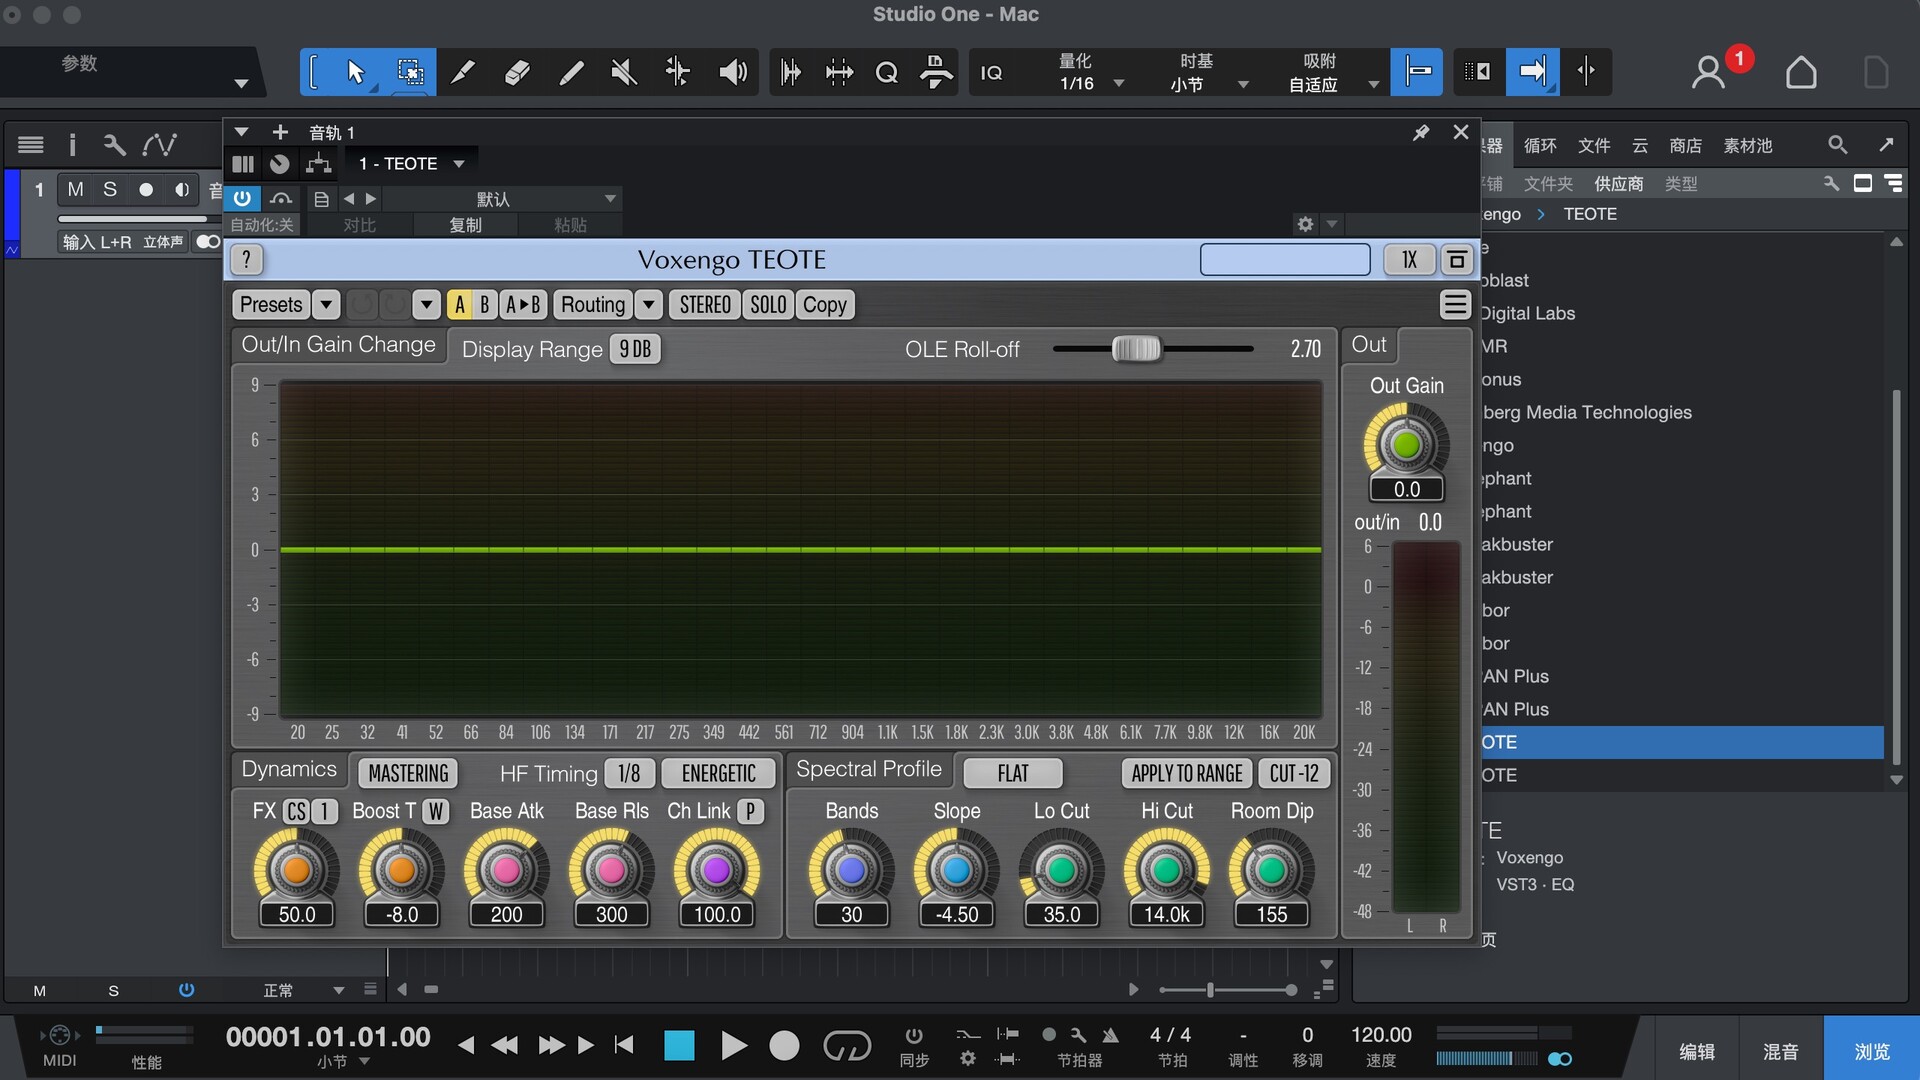The height and width of the screenshot is (1080, 1920).
Task: Toggle loop playback in transport
Action: 847,1046
